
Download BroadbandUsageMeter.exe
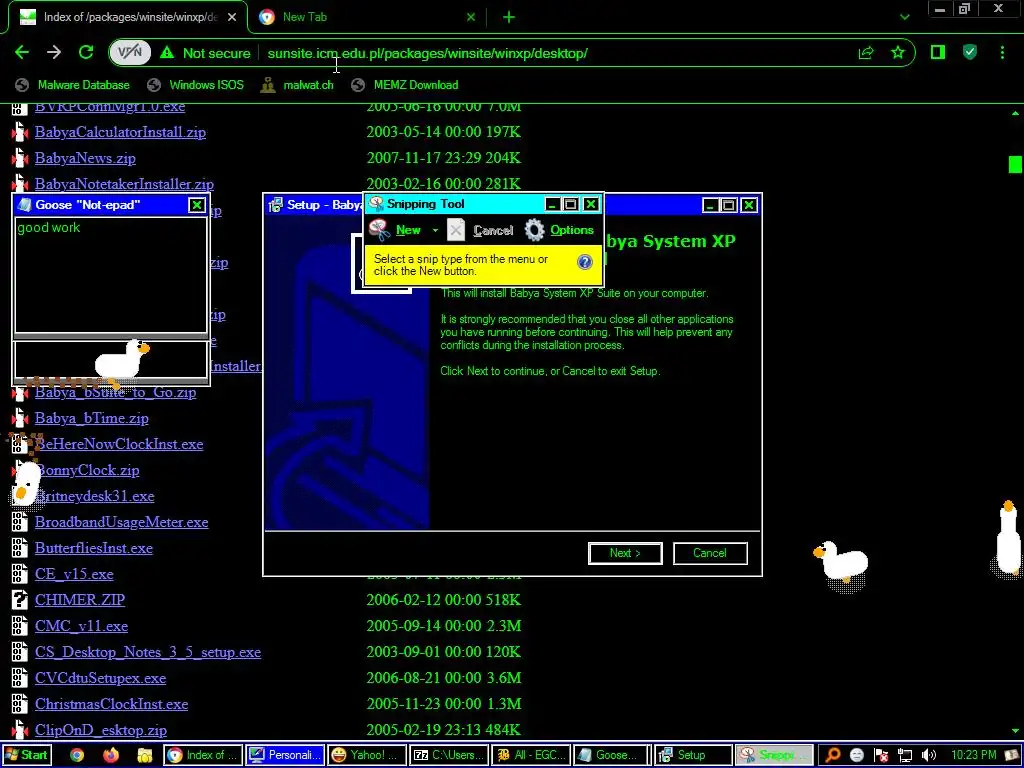(x=121, y=522)
